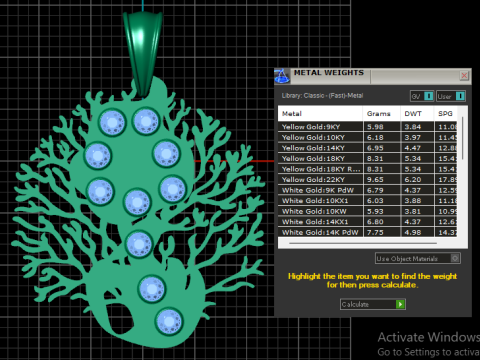The image size is (480, 360).
Task: Click the vertical scrollbar of the metals list
Action: 462,138
